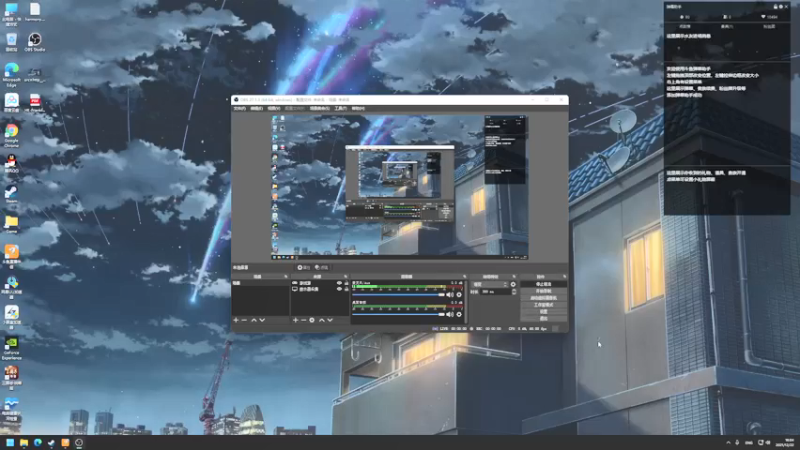Open GeForce Experience desktop shortcut

coord(11,348)
